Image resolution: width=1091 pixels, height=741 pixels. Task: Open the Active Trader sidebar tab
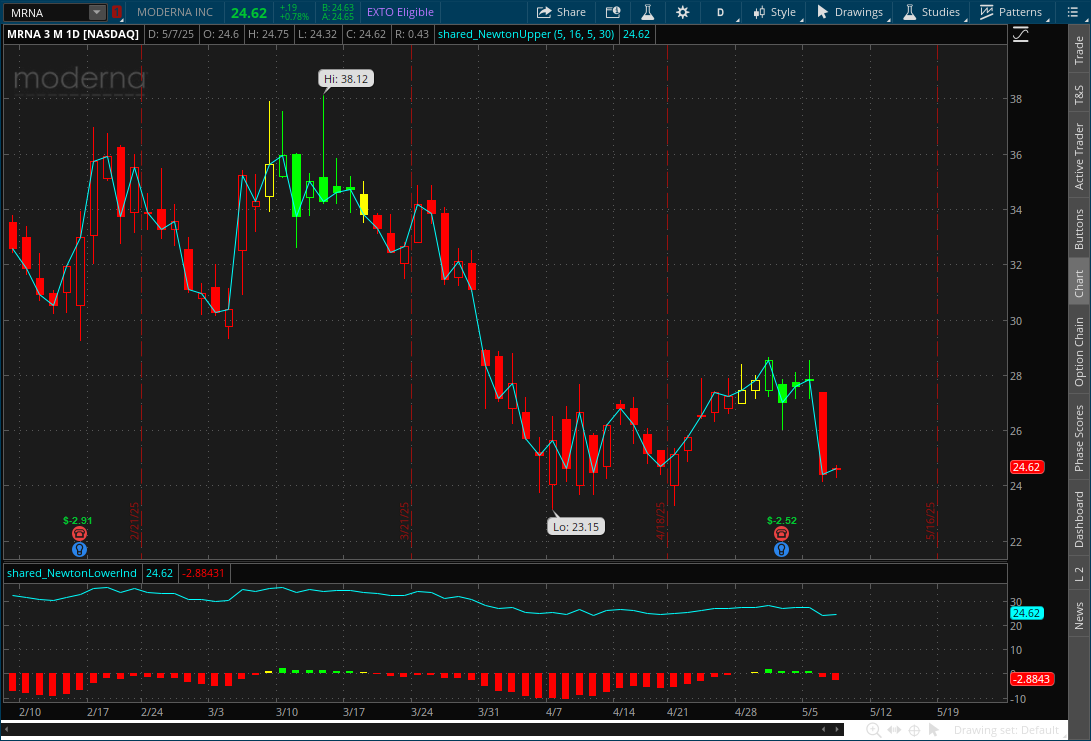point(1079,157)
